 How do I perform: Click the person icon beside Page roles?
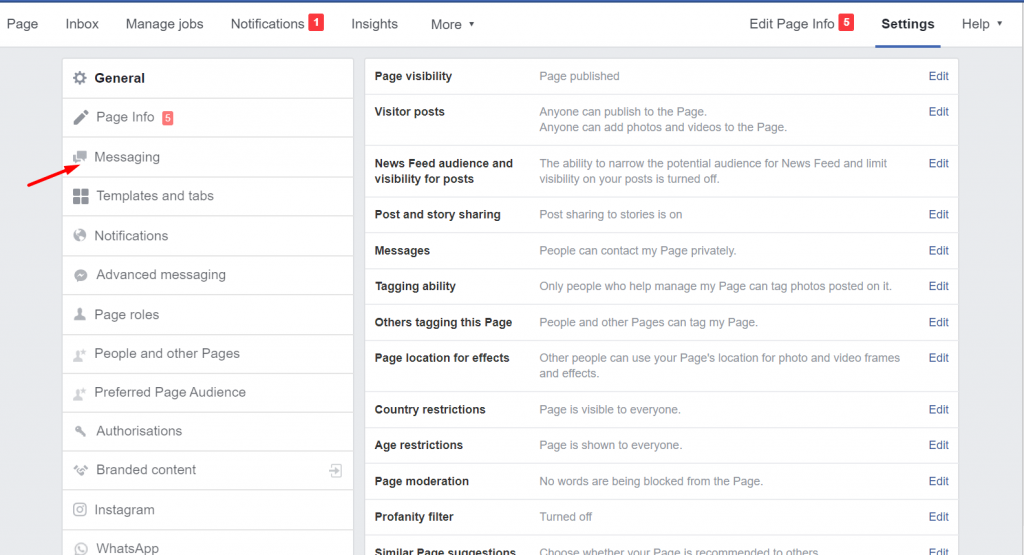pyautogui.click(x=80, y=314)
